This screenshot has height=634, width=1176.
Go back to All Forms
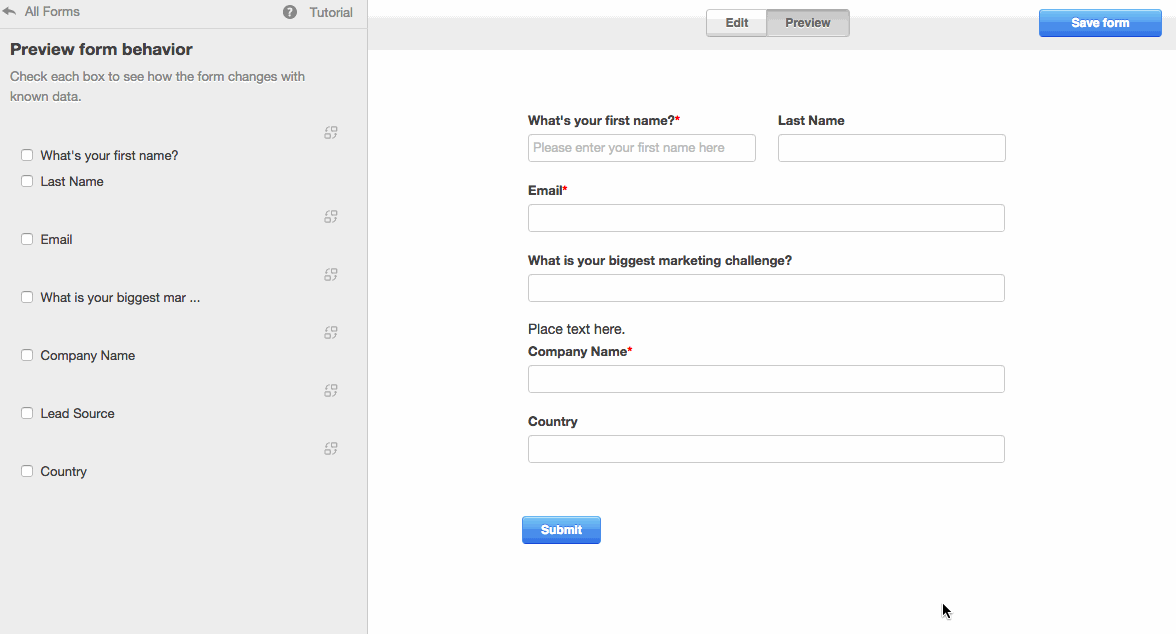coord(52,11)
